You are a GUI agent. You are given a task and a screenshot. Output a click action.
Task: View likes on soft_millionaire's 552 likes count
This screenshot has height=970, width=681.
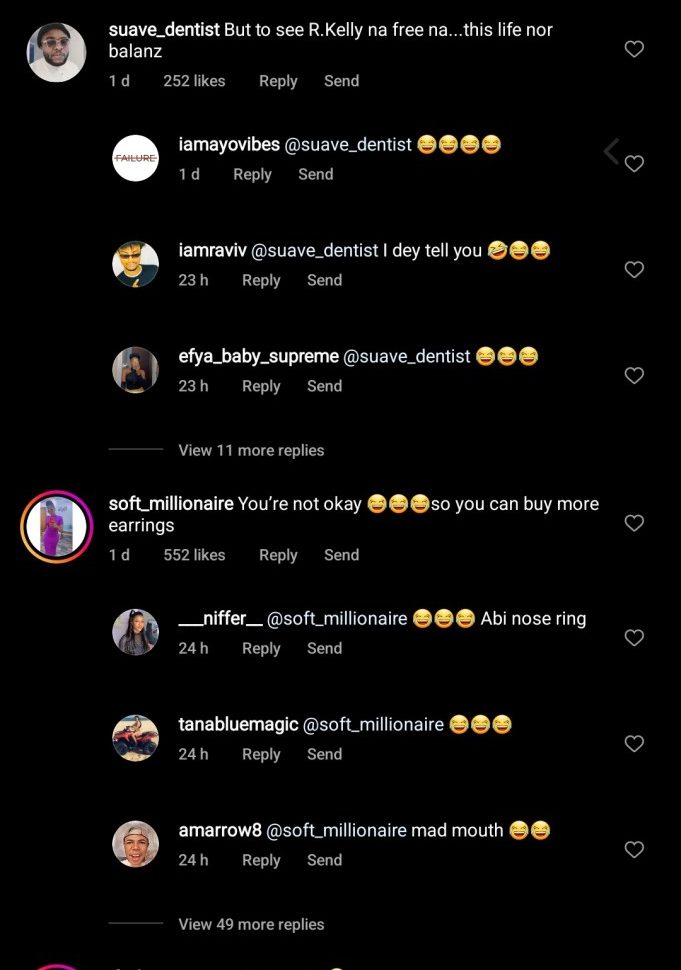(x=194, y=555)
